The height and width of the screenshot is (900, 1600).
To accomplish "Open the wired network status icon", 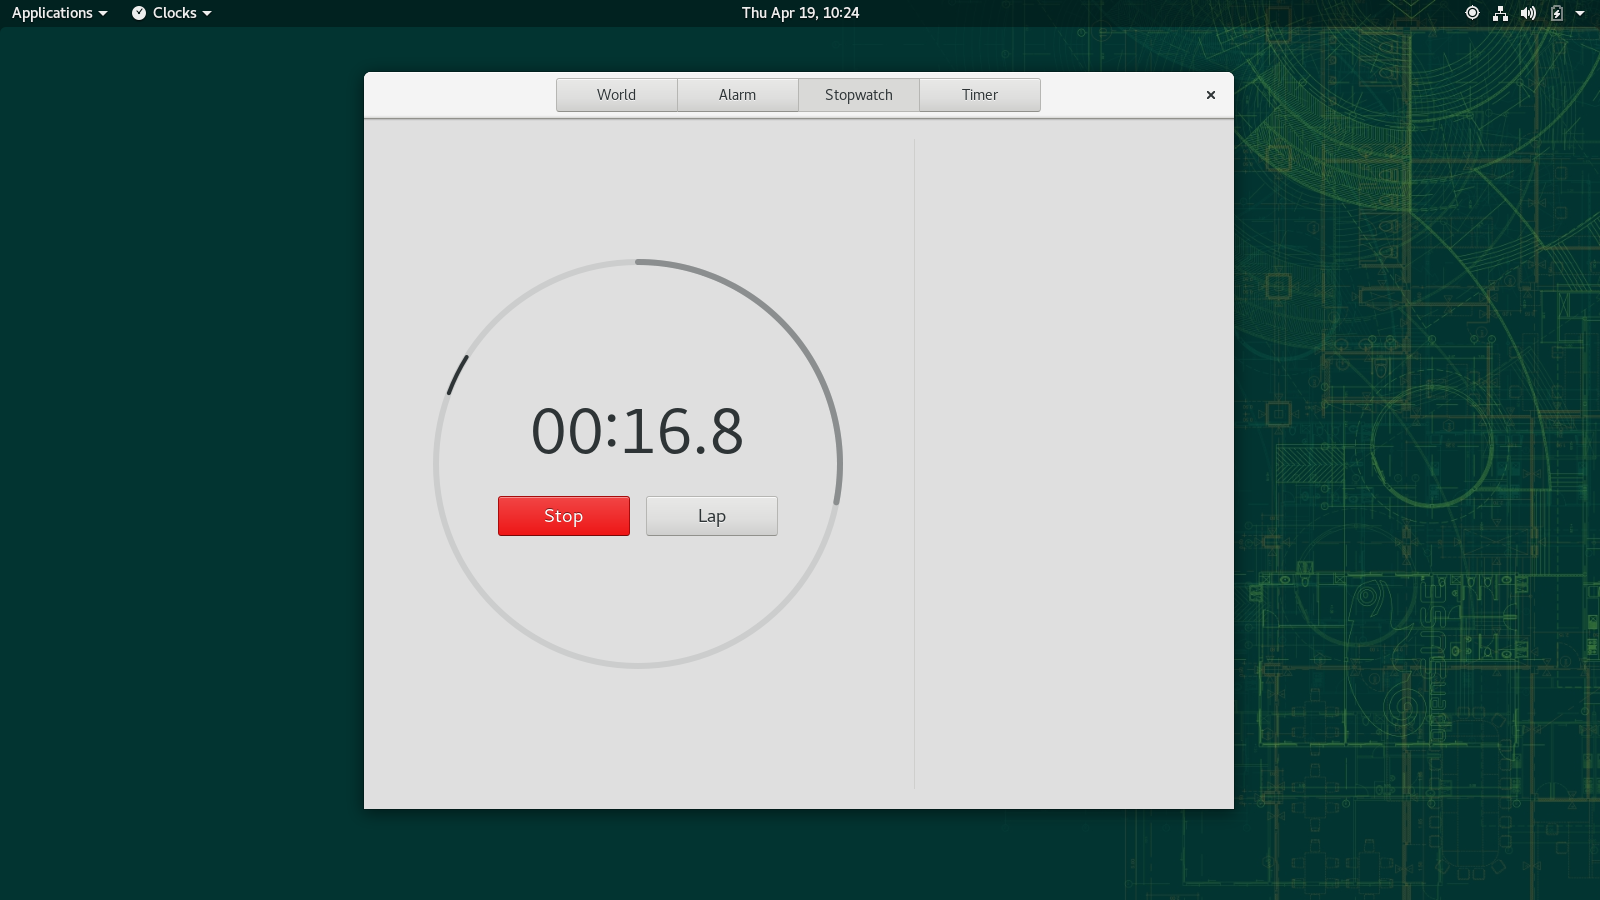I will [1500, 13].
